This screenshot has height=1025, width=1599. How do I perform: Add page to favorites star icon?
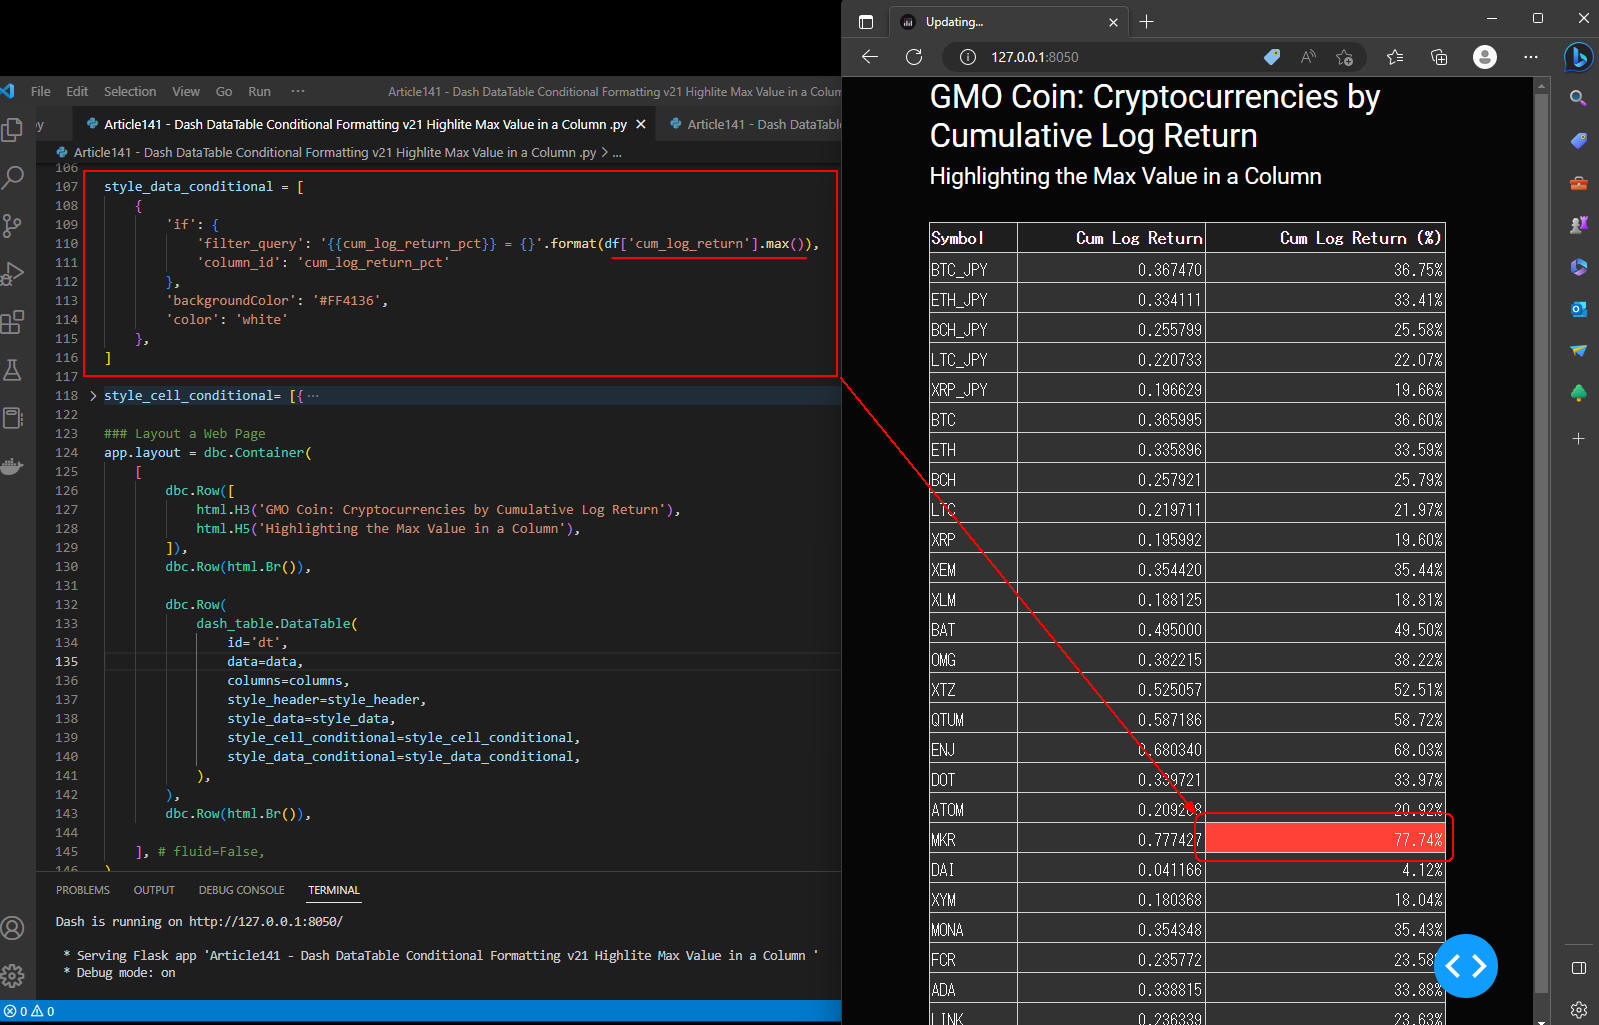[1344, 57]
